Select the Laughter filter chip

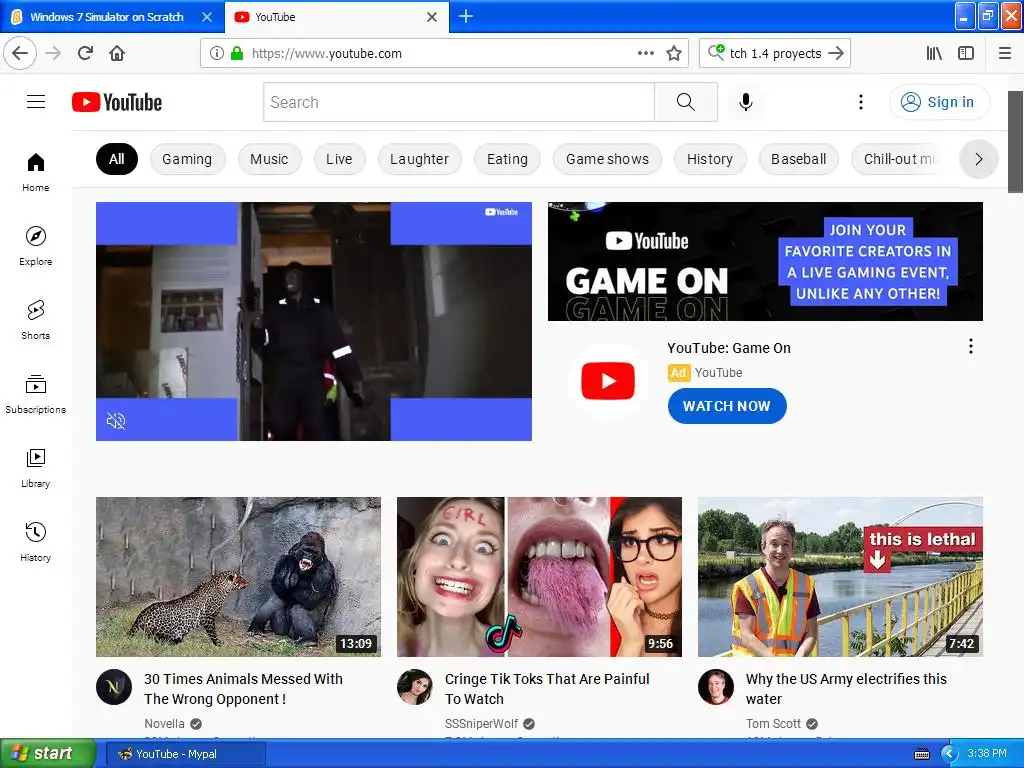(419, 159)
